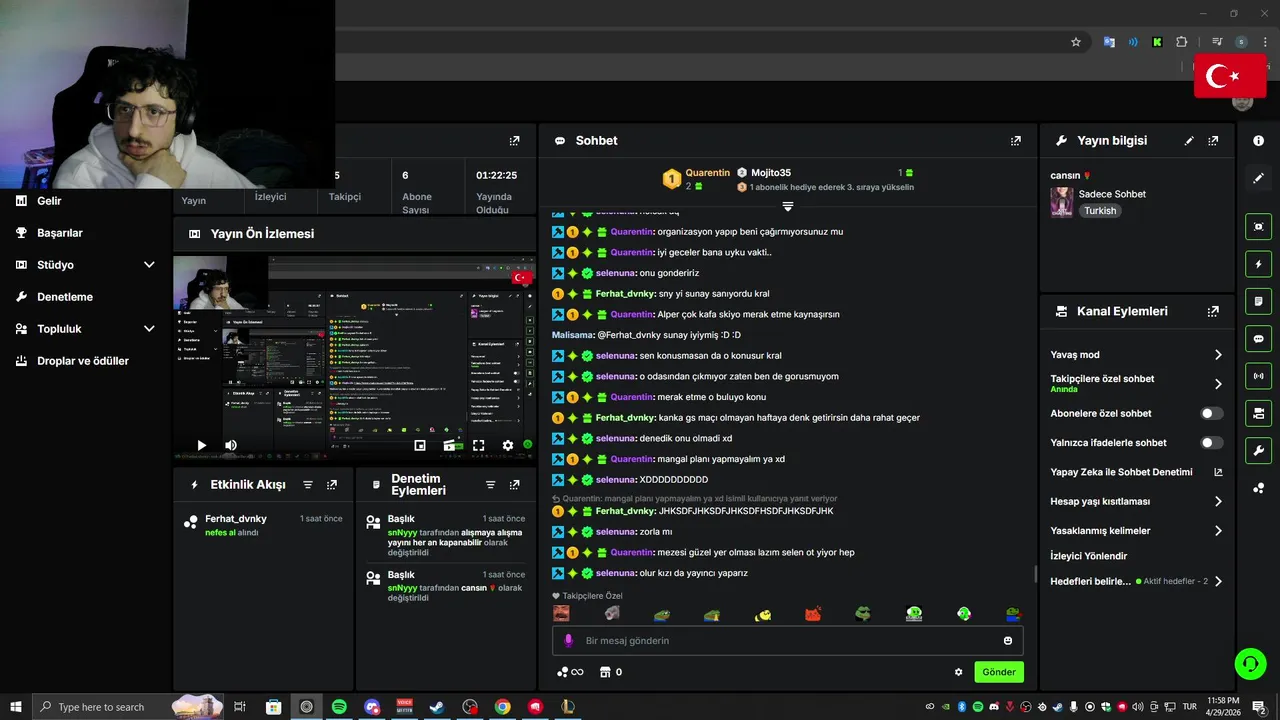1280x720 pixels.
Task: Filter the Etkinlik Akışı feed
Action: pyautogui.click(x=308, y=485)
